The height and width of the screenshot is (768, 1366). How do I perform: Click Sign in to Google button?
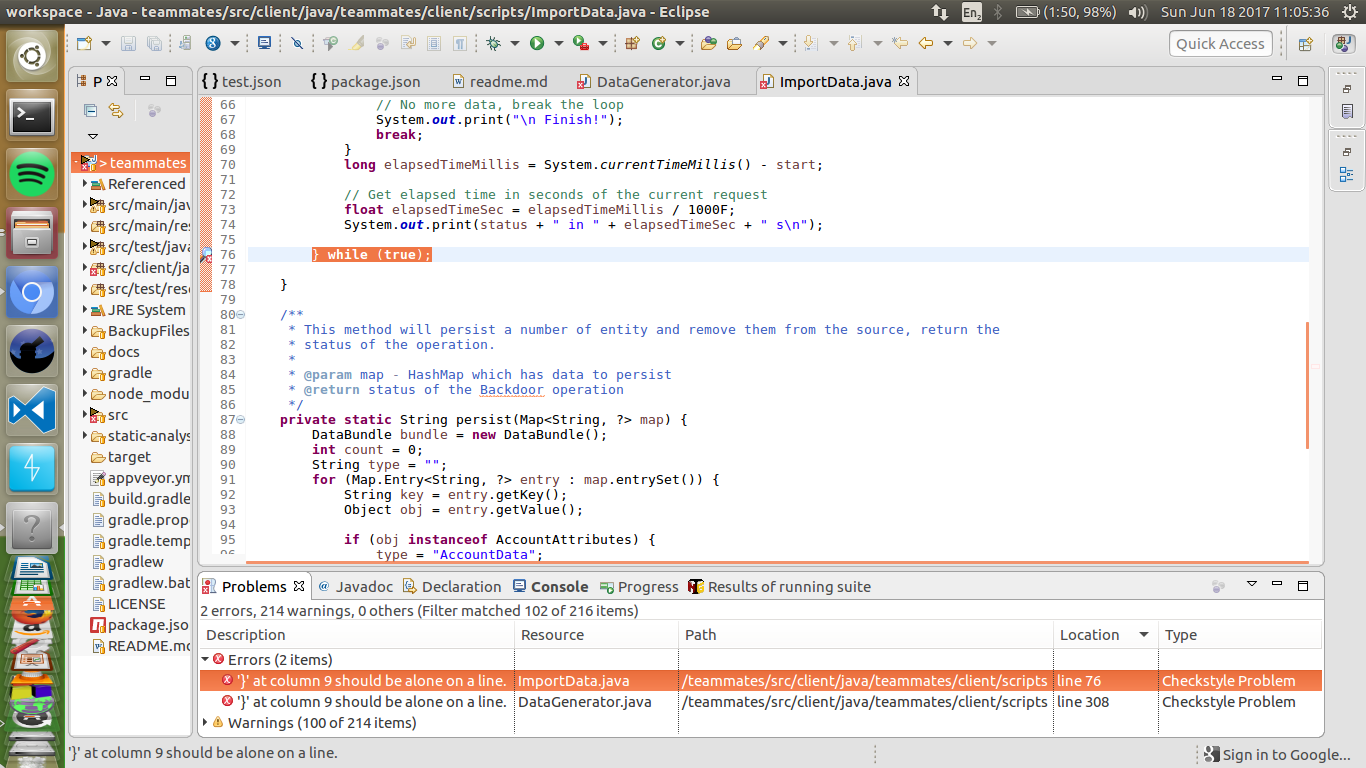1276,755
